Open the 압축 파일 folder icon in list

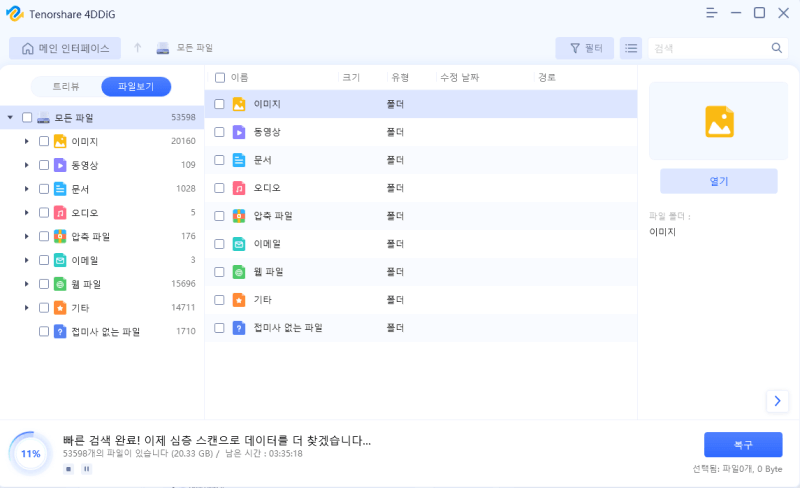click(x=239, y=215)
